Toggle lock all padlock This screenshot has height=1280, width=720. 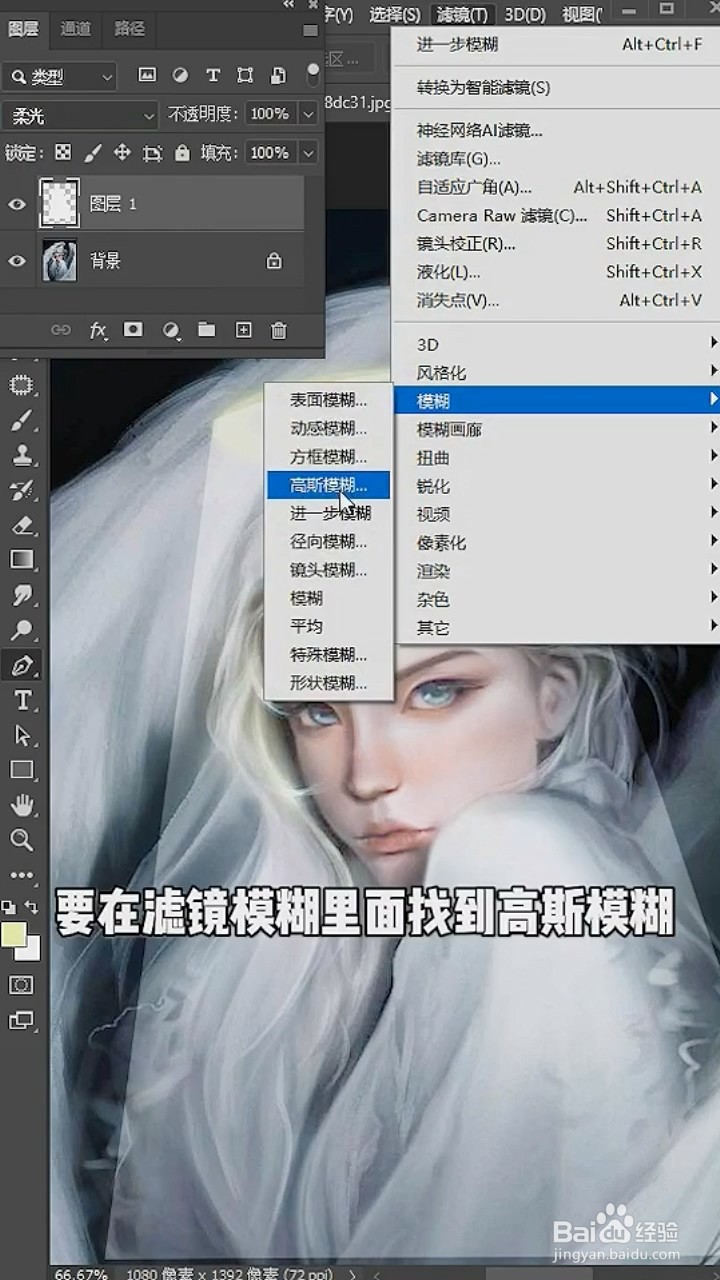(182, 153)
